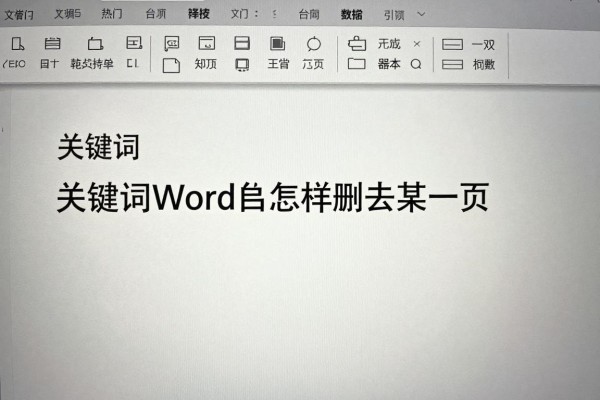Viewport: 600px width, 400px height.
Task: Click the rectangle icon beside 桐数
Action: coord(452,64)
